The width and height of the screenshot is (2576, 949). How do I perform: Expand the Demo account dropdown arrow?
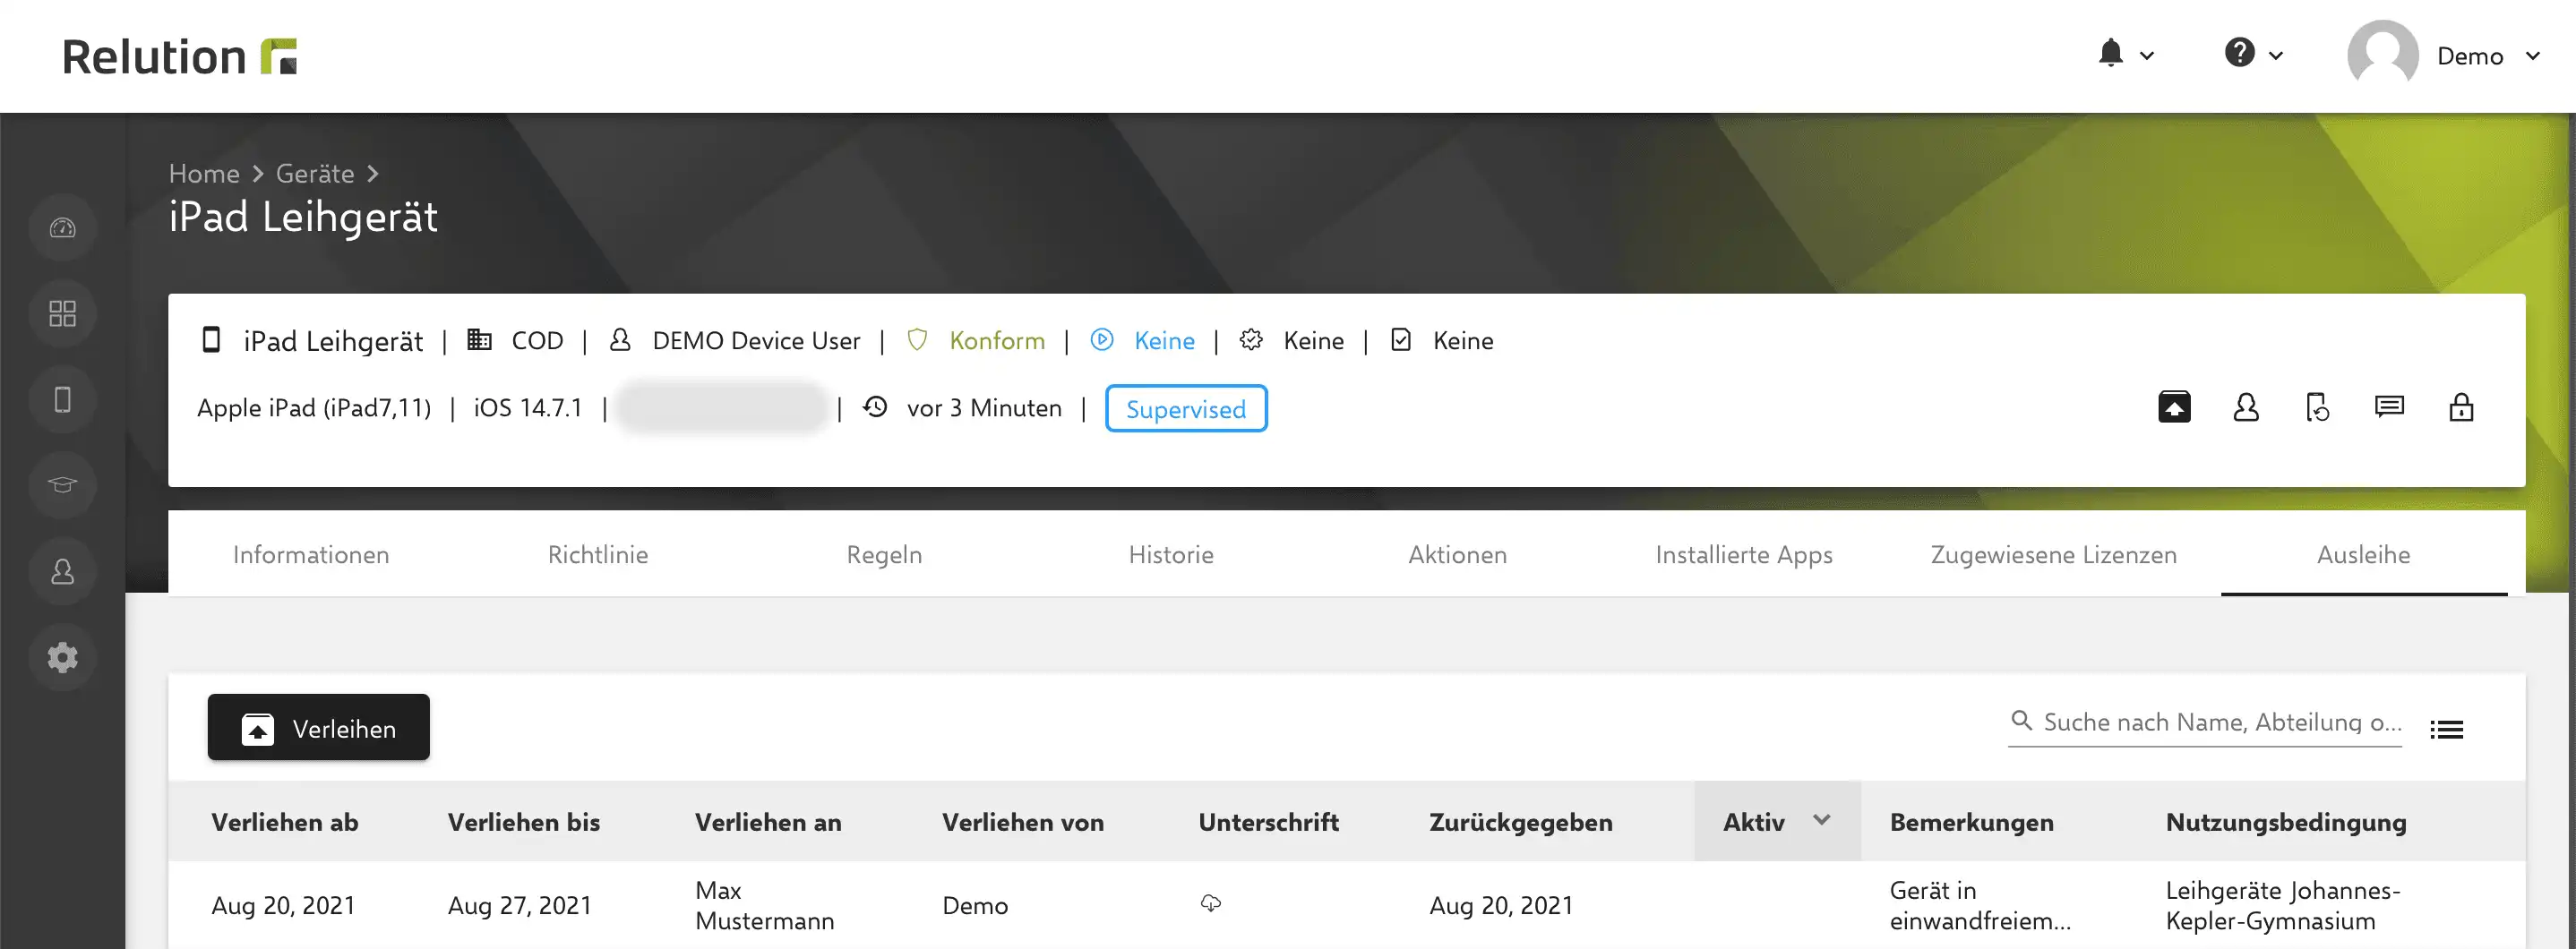(2533, 56)
